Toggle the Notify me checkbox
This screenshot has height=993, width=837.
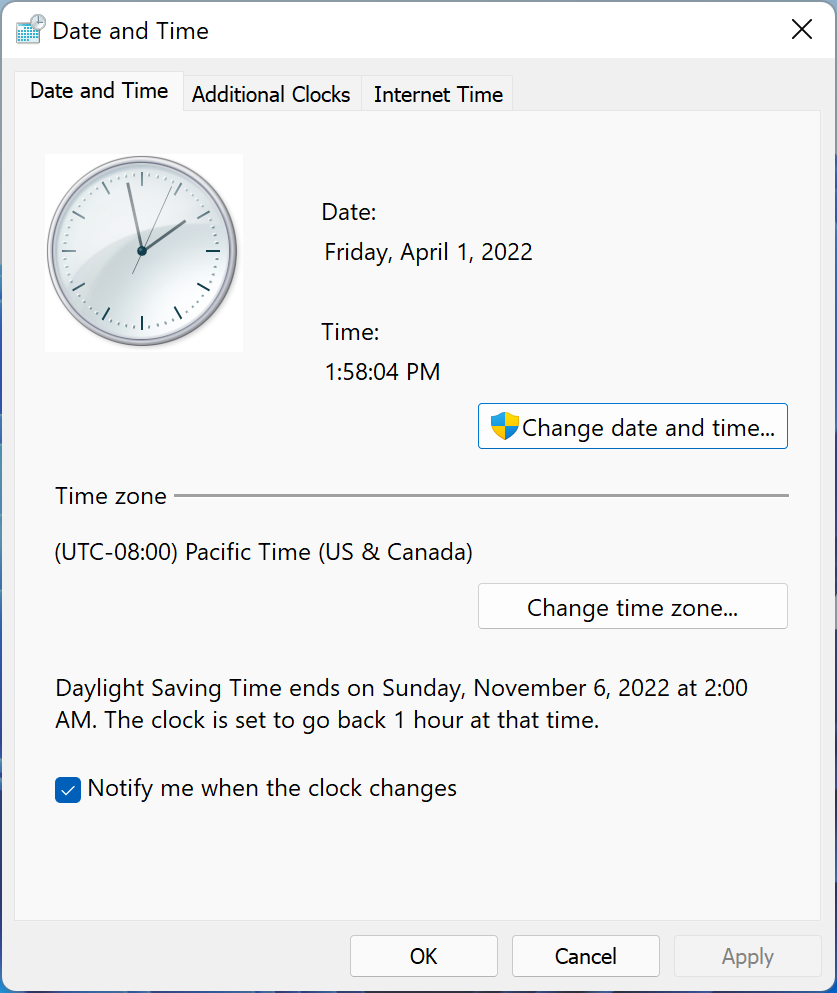point(68,789)
